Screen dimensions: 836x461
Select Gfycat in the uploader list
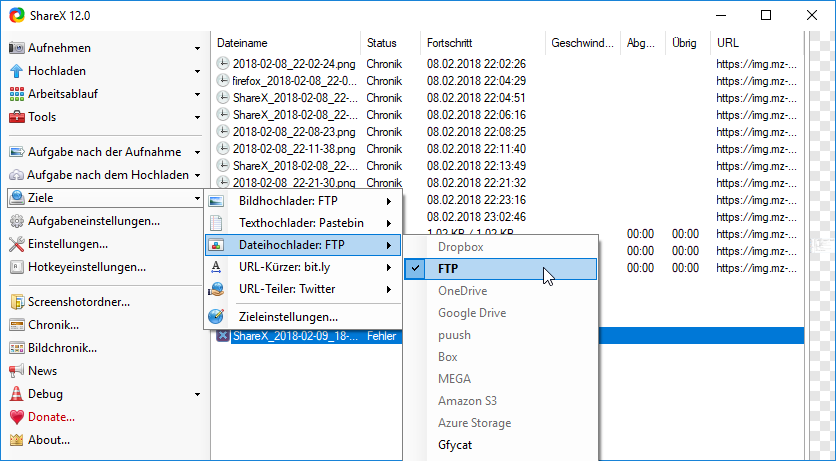[455, 445]
